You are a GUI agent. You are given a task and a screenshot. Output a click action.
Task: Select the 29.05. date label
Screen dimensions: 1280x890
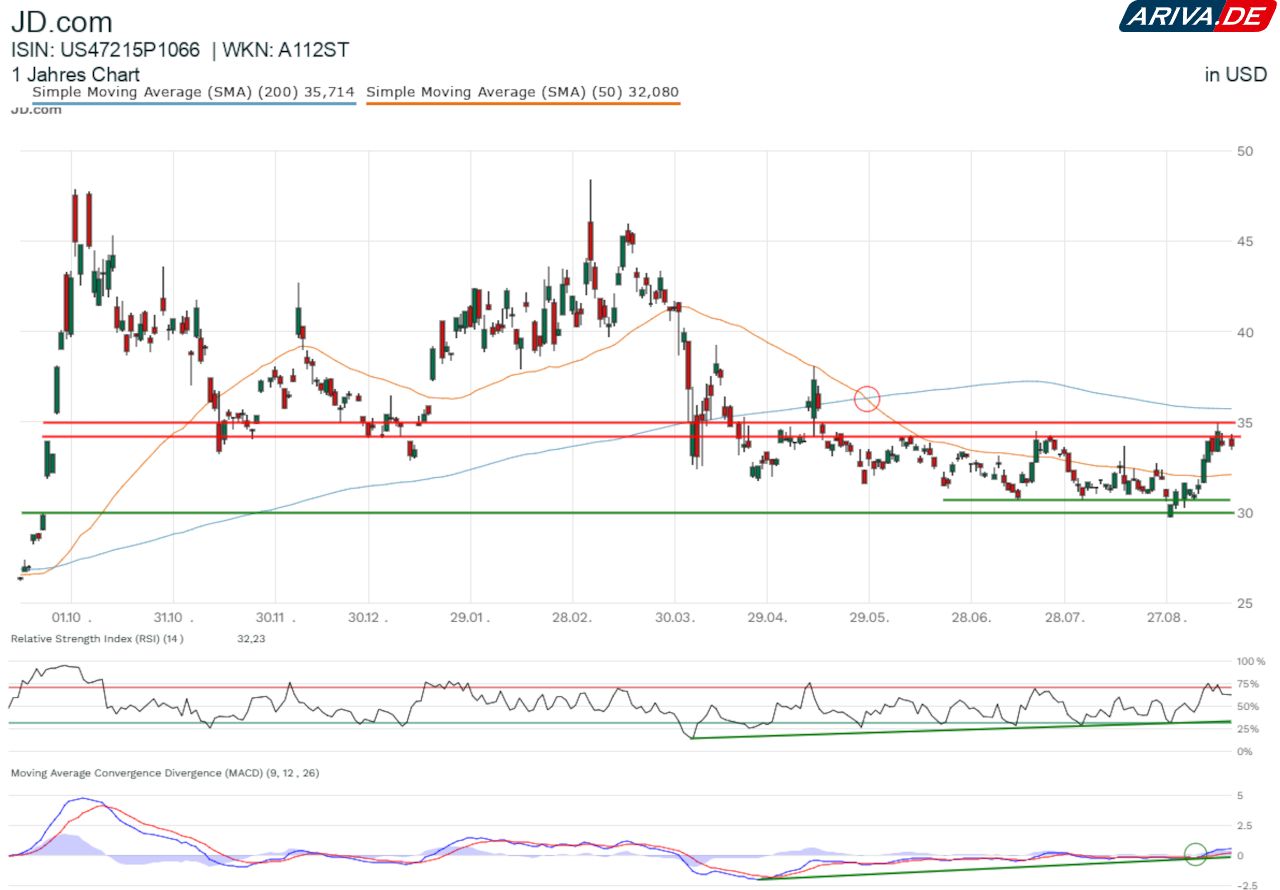(x=868, y=617)
